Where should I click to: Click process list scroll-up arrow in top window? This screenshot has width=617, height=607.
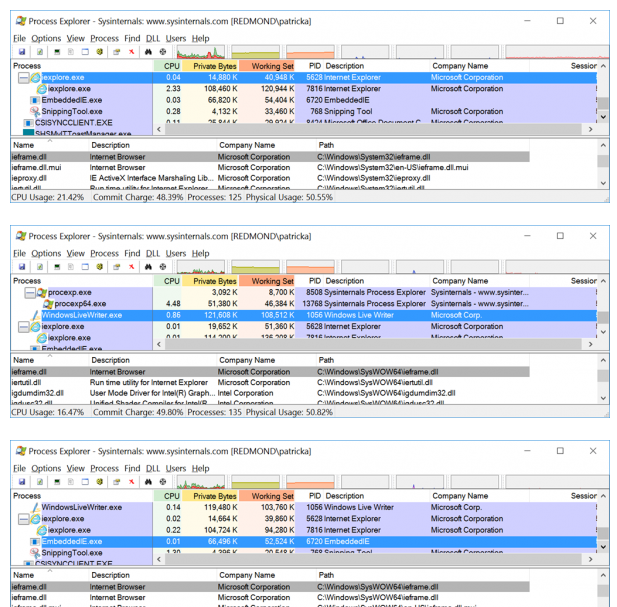[x=603, y=66]
